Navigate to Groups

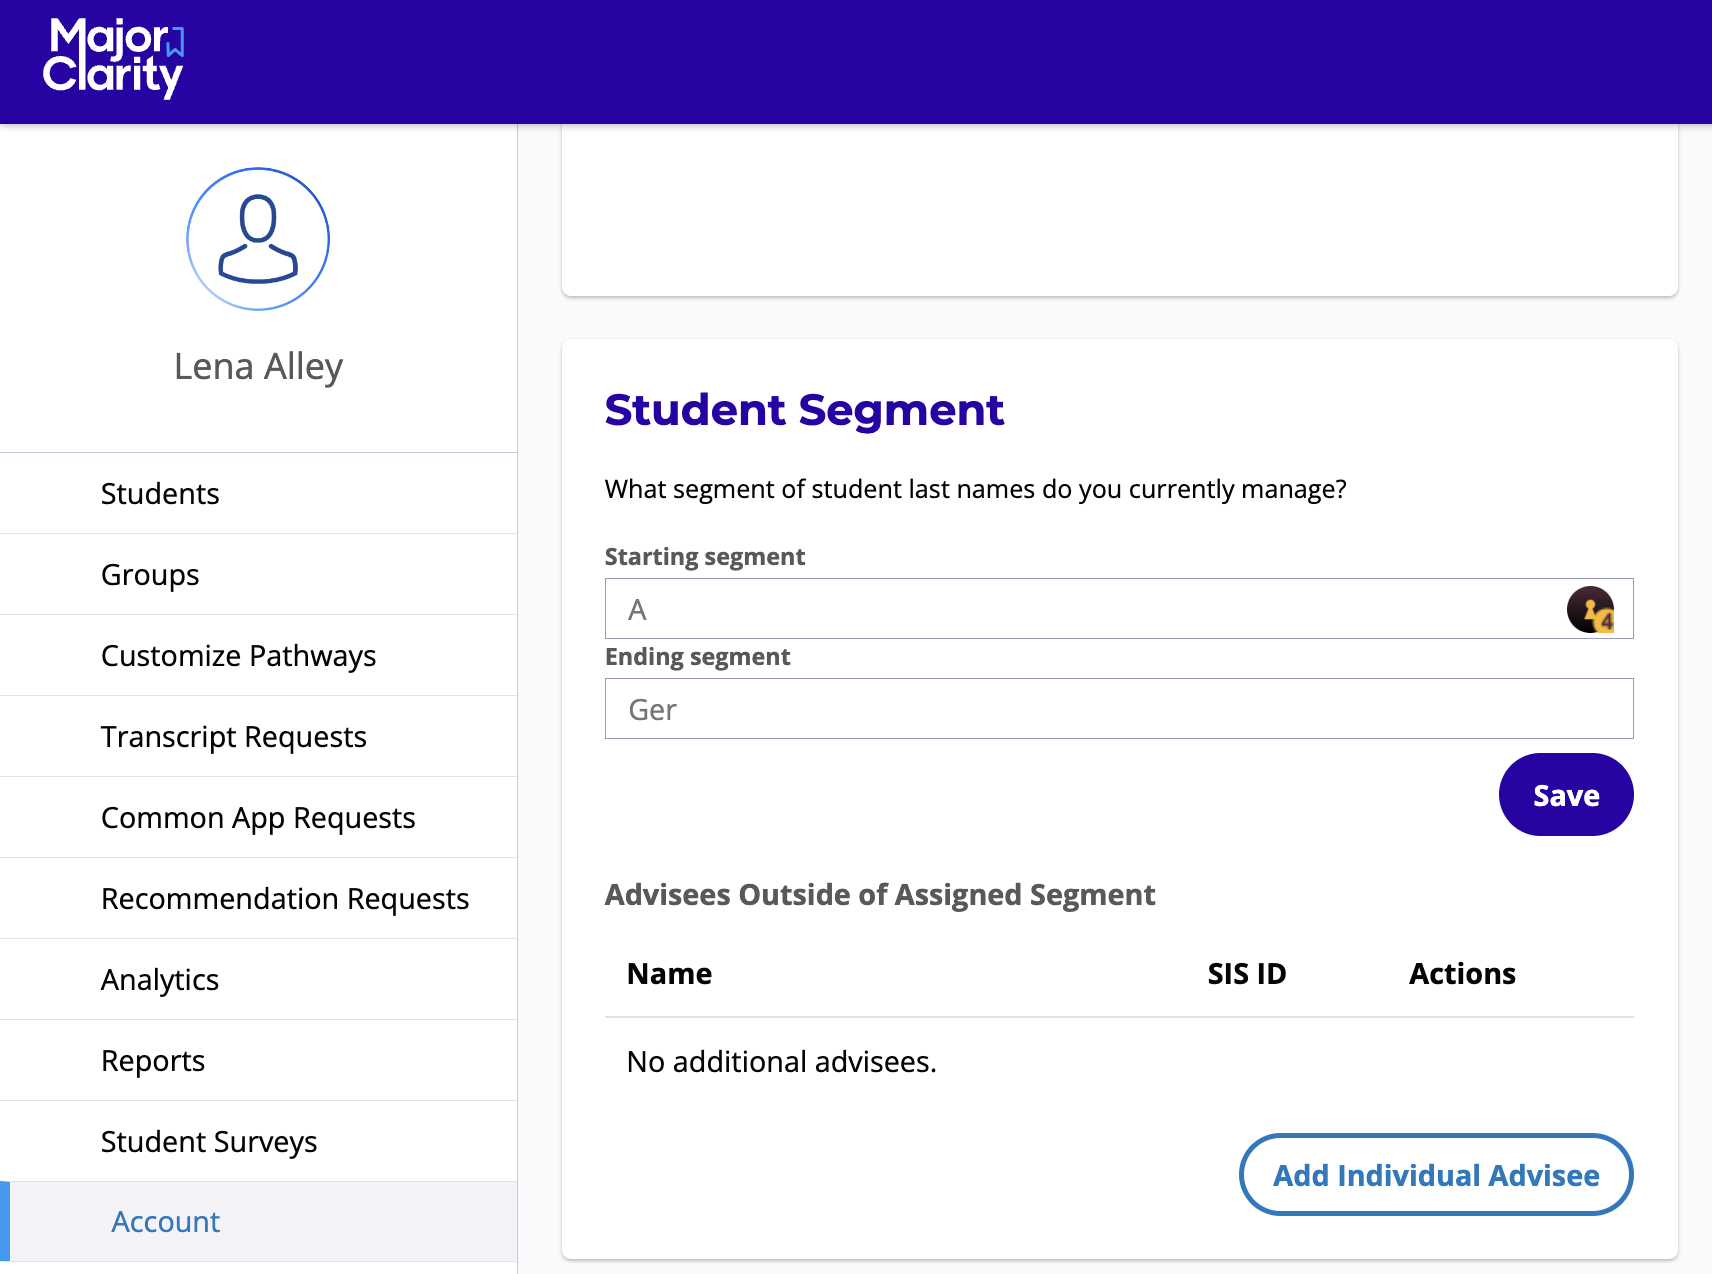149,574
